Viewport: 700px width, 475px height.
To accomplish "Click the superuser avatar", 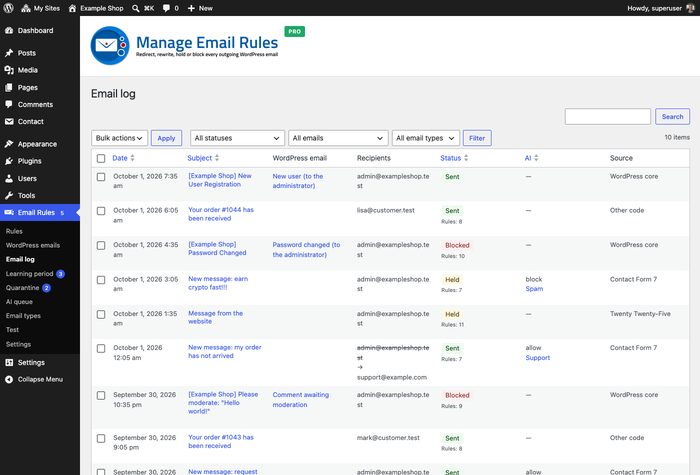I will coord(690,8).
